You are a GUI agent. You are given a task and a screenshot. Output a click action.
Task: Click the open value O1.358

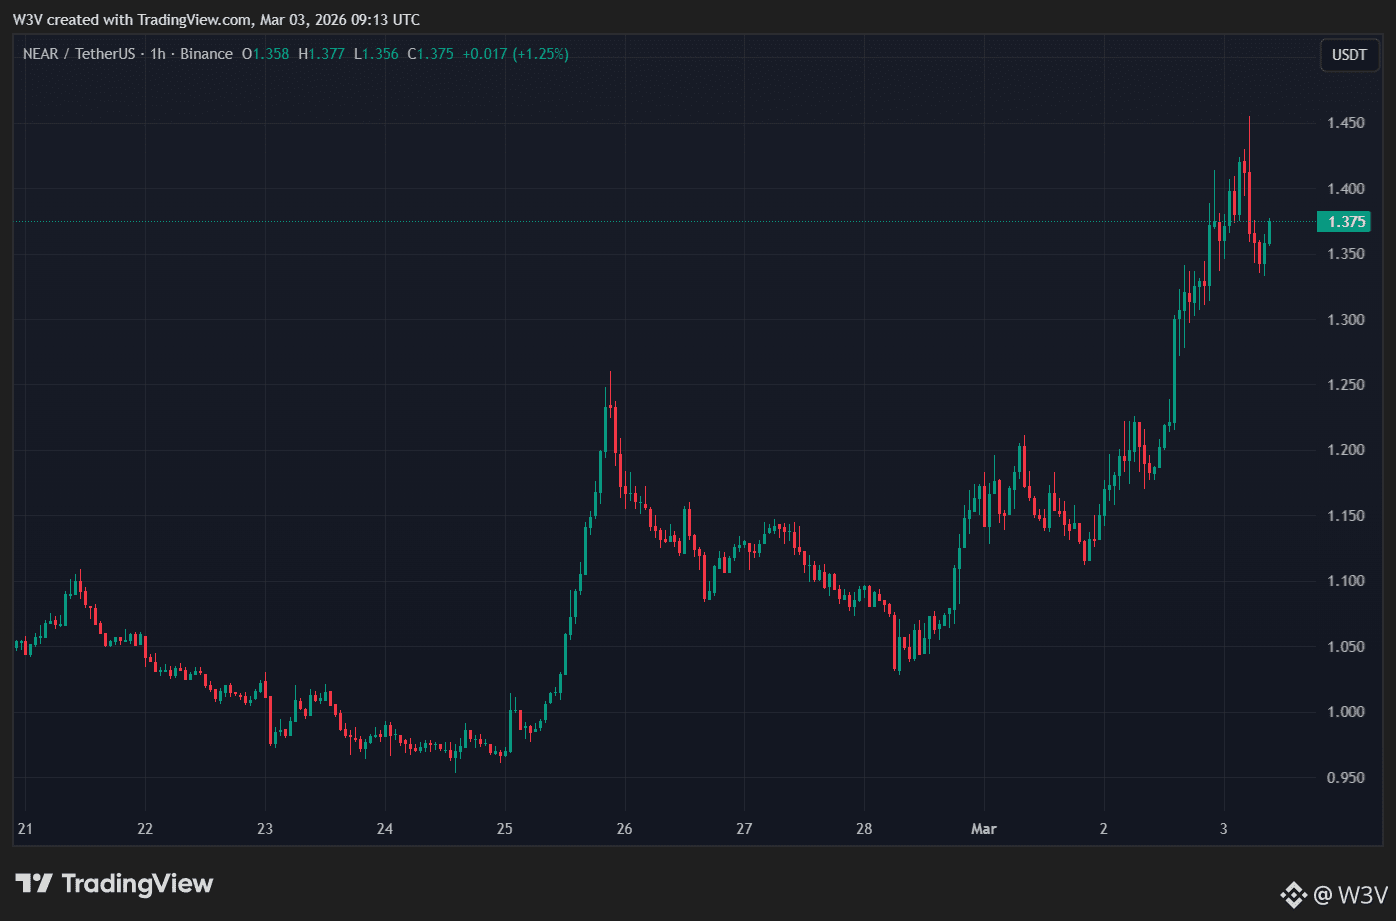[266, 54]
